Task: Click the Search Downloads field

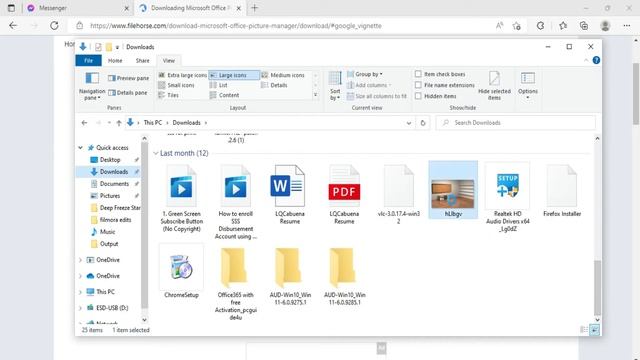Action: 516,123
